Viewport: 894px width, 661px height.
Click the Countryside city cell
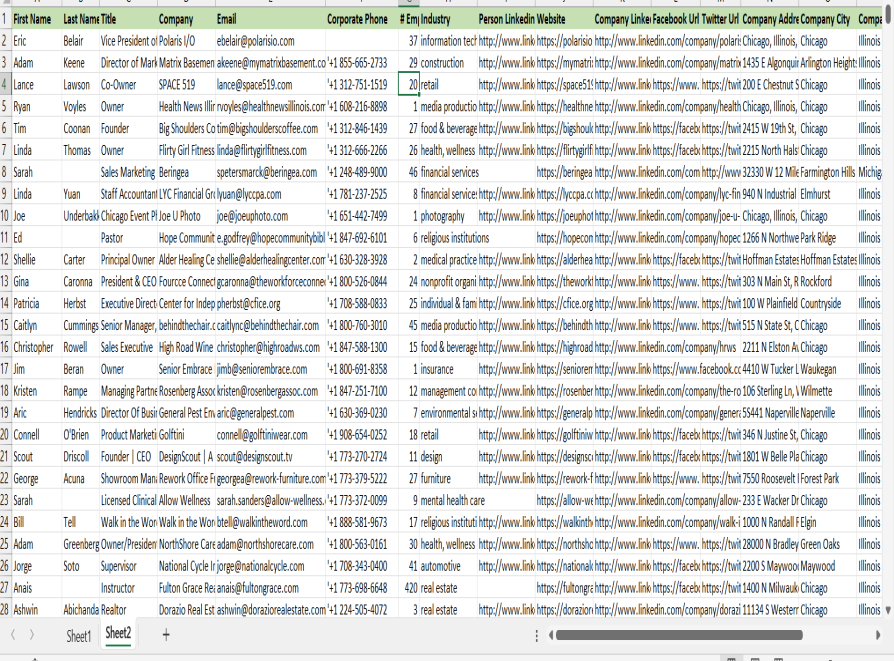tap(828, 303)
